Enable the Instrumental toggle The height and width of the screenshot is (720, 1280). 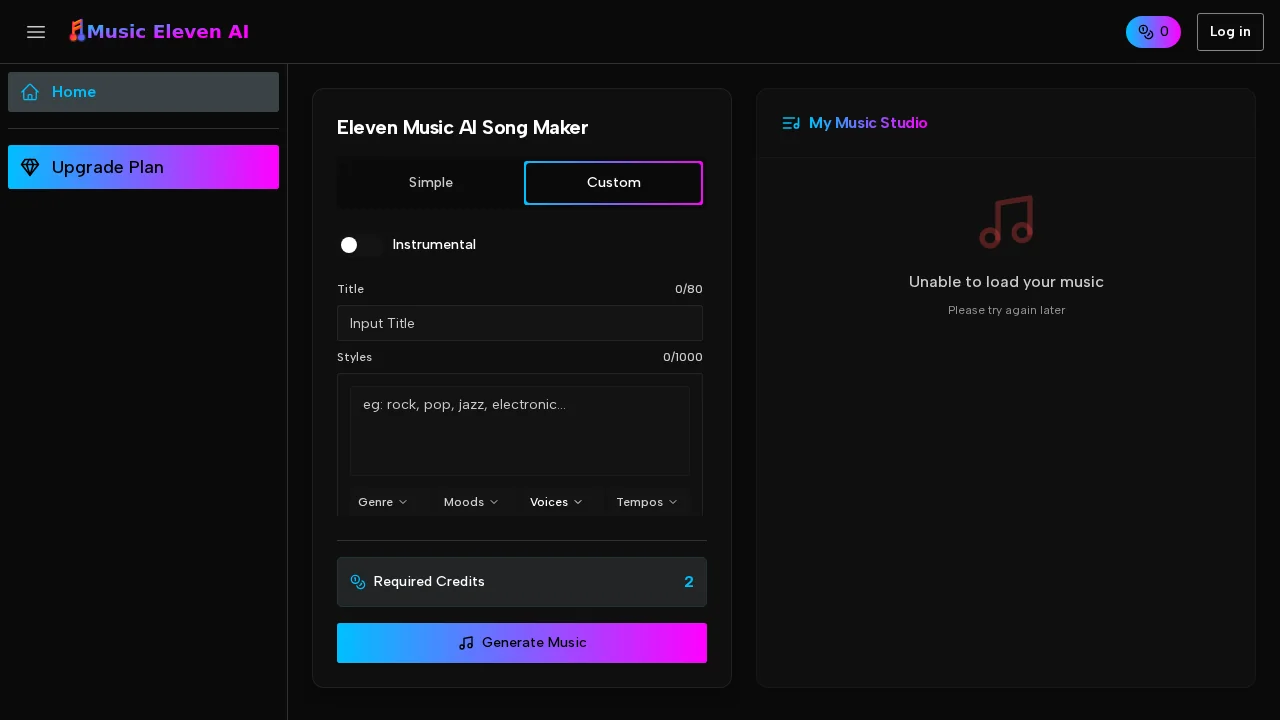(x=360, y=245)
